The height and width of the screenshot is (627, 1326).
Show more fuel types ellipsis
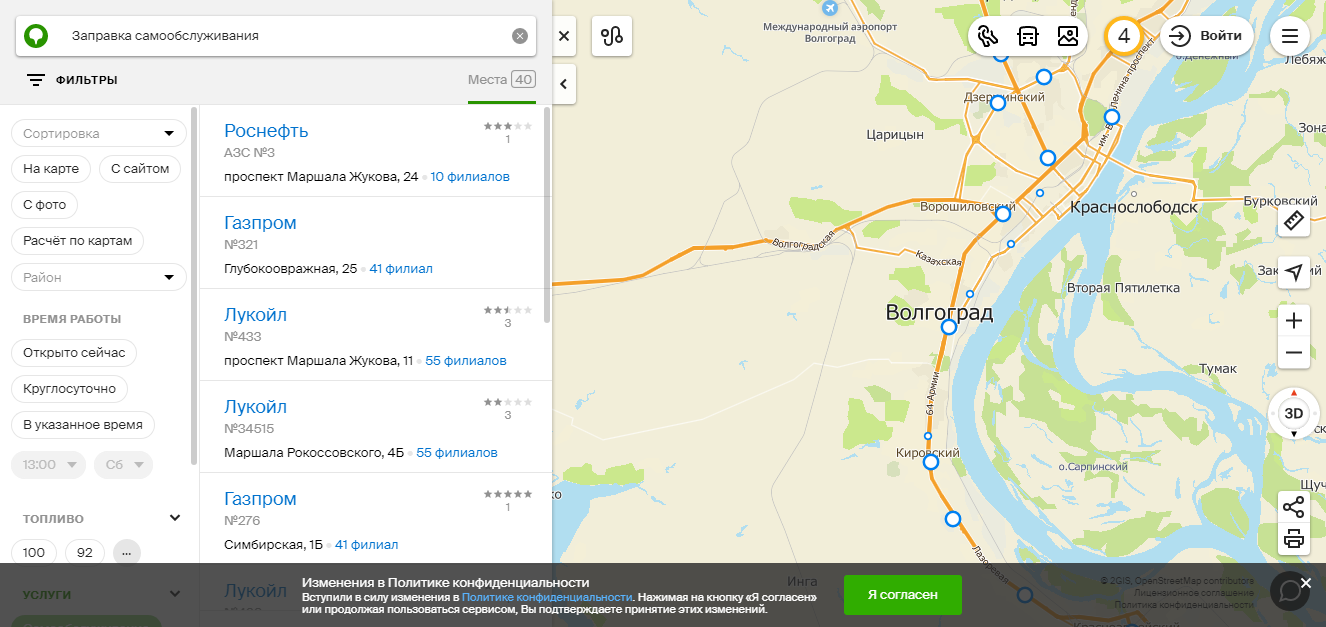[127, 552]
